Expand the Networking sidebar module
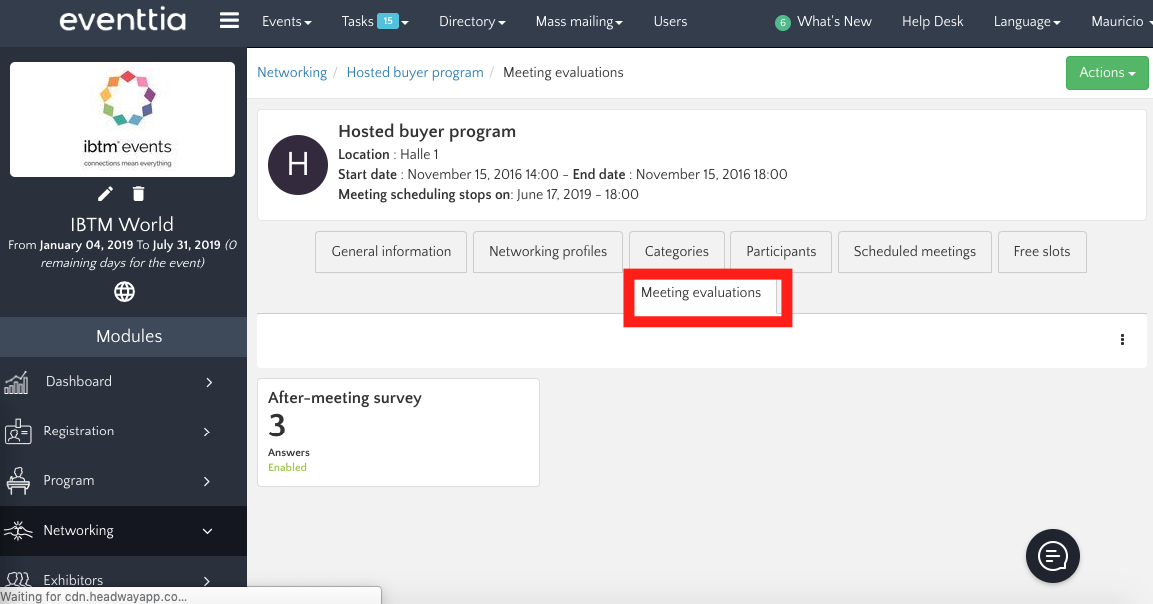 pyautogui.click(x=123, y=531)
